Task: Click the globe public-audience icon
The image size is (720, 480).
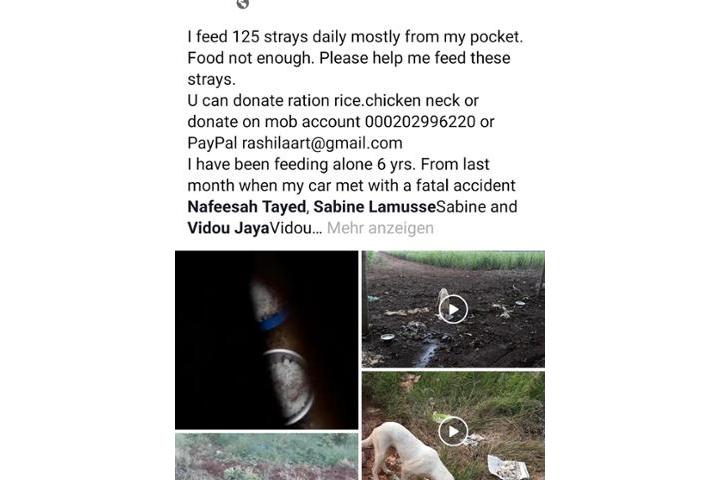Action: pyautogui.click(x=242, y=4)
